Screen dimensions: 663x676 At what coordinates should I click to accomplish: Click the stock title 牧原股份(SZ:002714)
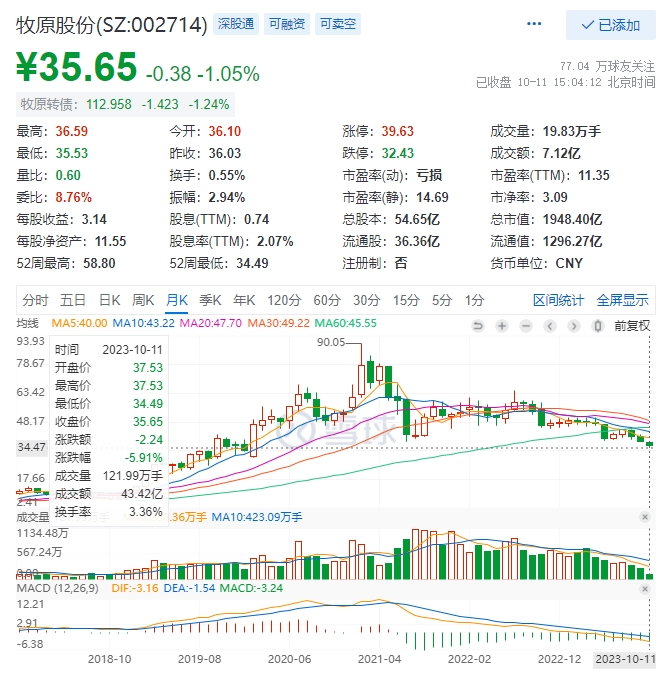[x=112, y=25]
